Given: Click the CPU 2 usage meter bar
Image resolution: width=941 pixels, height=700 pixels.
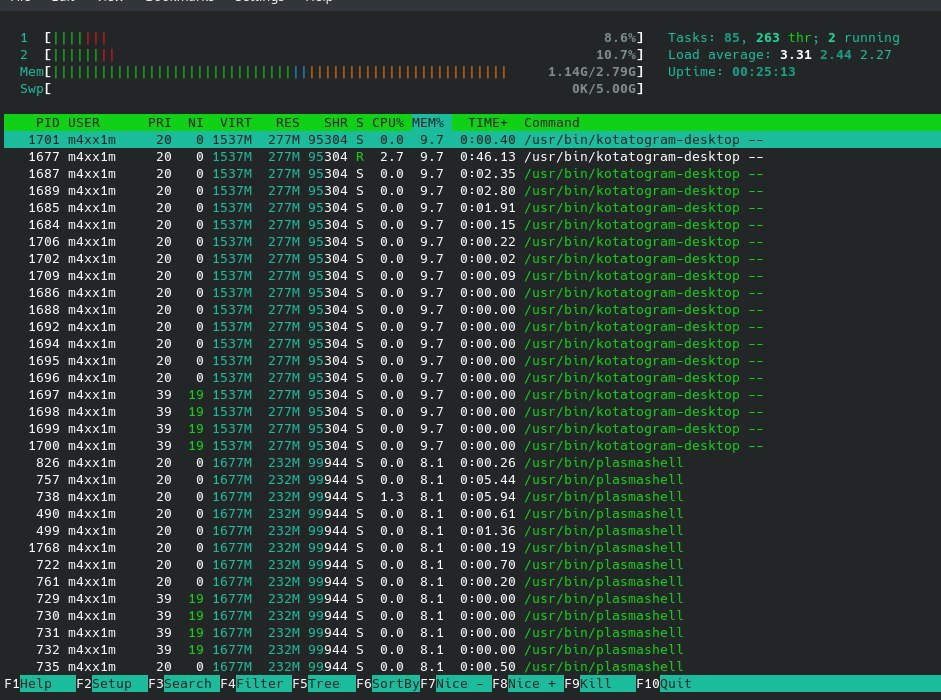Looking at the screenshot, I should (x=343, y=55).
